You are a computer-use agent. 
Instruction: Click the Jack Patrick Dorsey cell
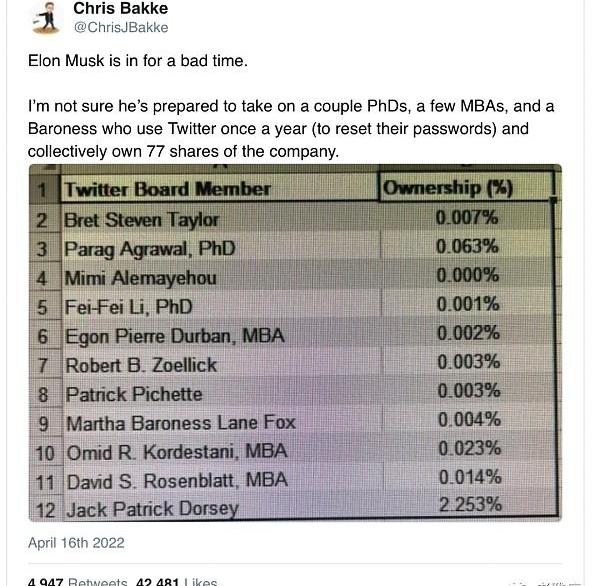coord(152,510)
